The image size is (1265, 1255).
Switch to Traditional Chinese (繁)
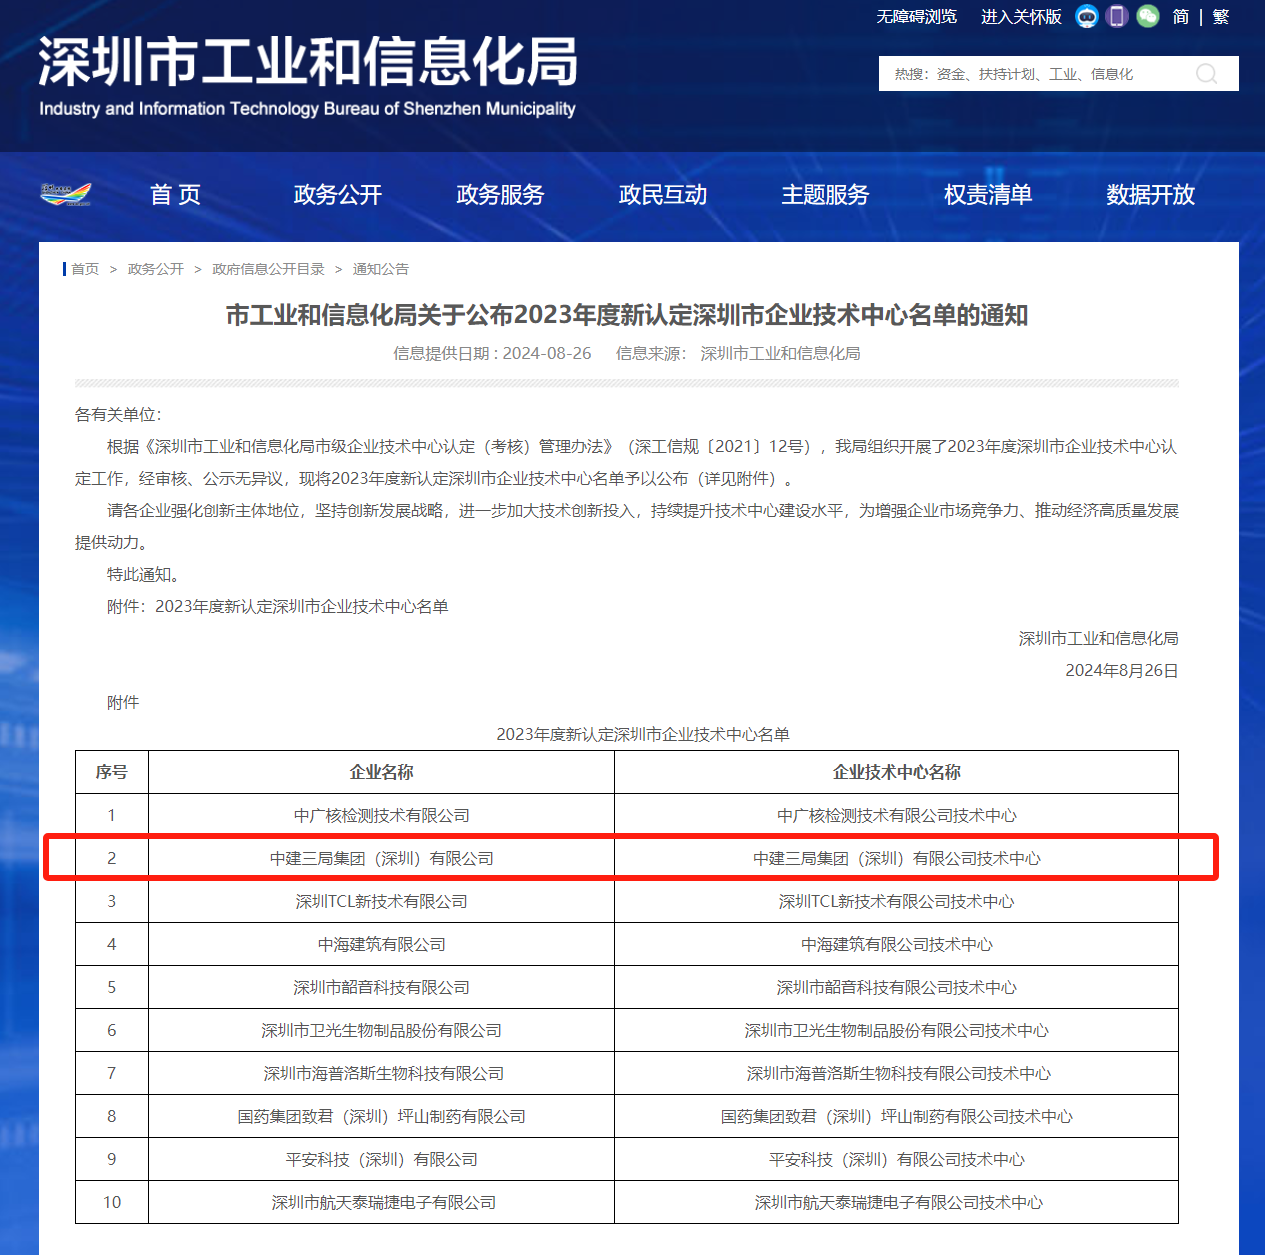click(x=1221, y=17)
